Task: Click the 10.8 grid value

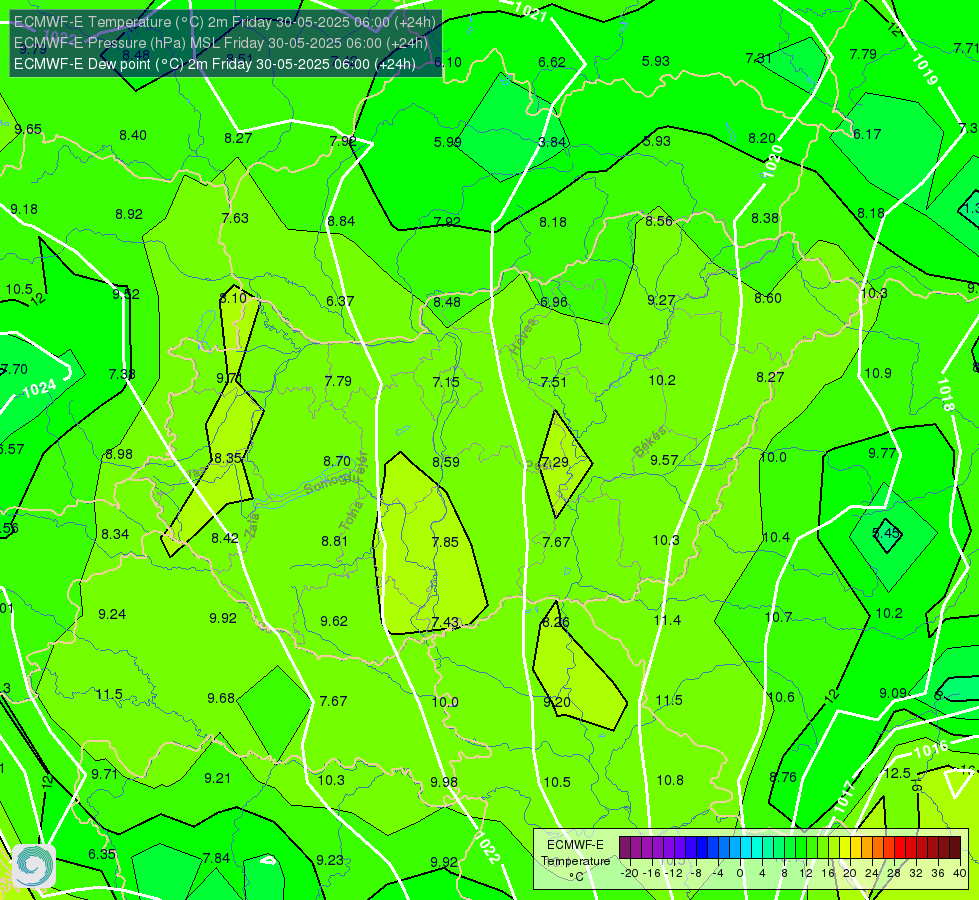Action: 670,780
